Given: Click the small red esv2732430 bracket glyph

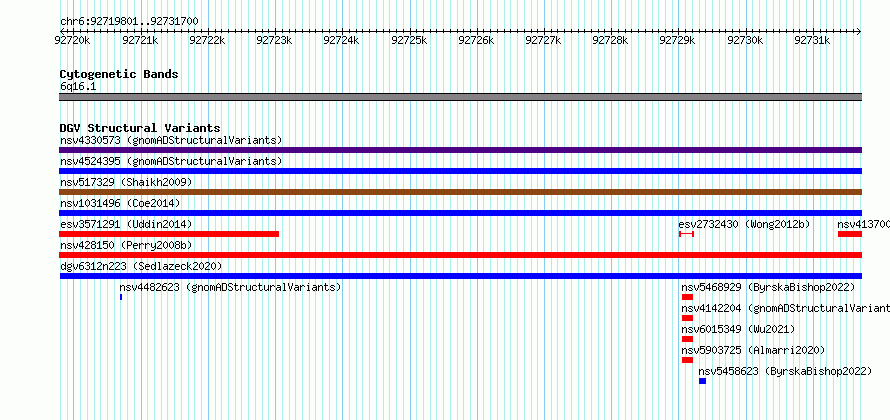Looking at the screenshot, I should [686, 234].
